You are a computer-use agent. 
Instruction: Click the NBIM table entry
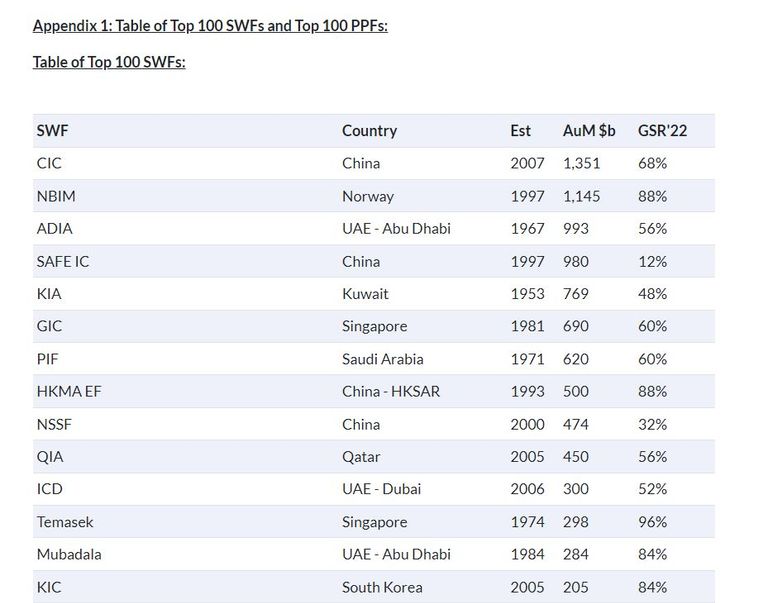click(56, 196)
